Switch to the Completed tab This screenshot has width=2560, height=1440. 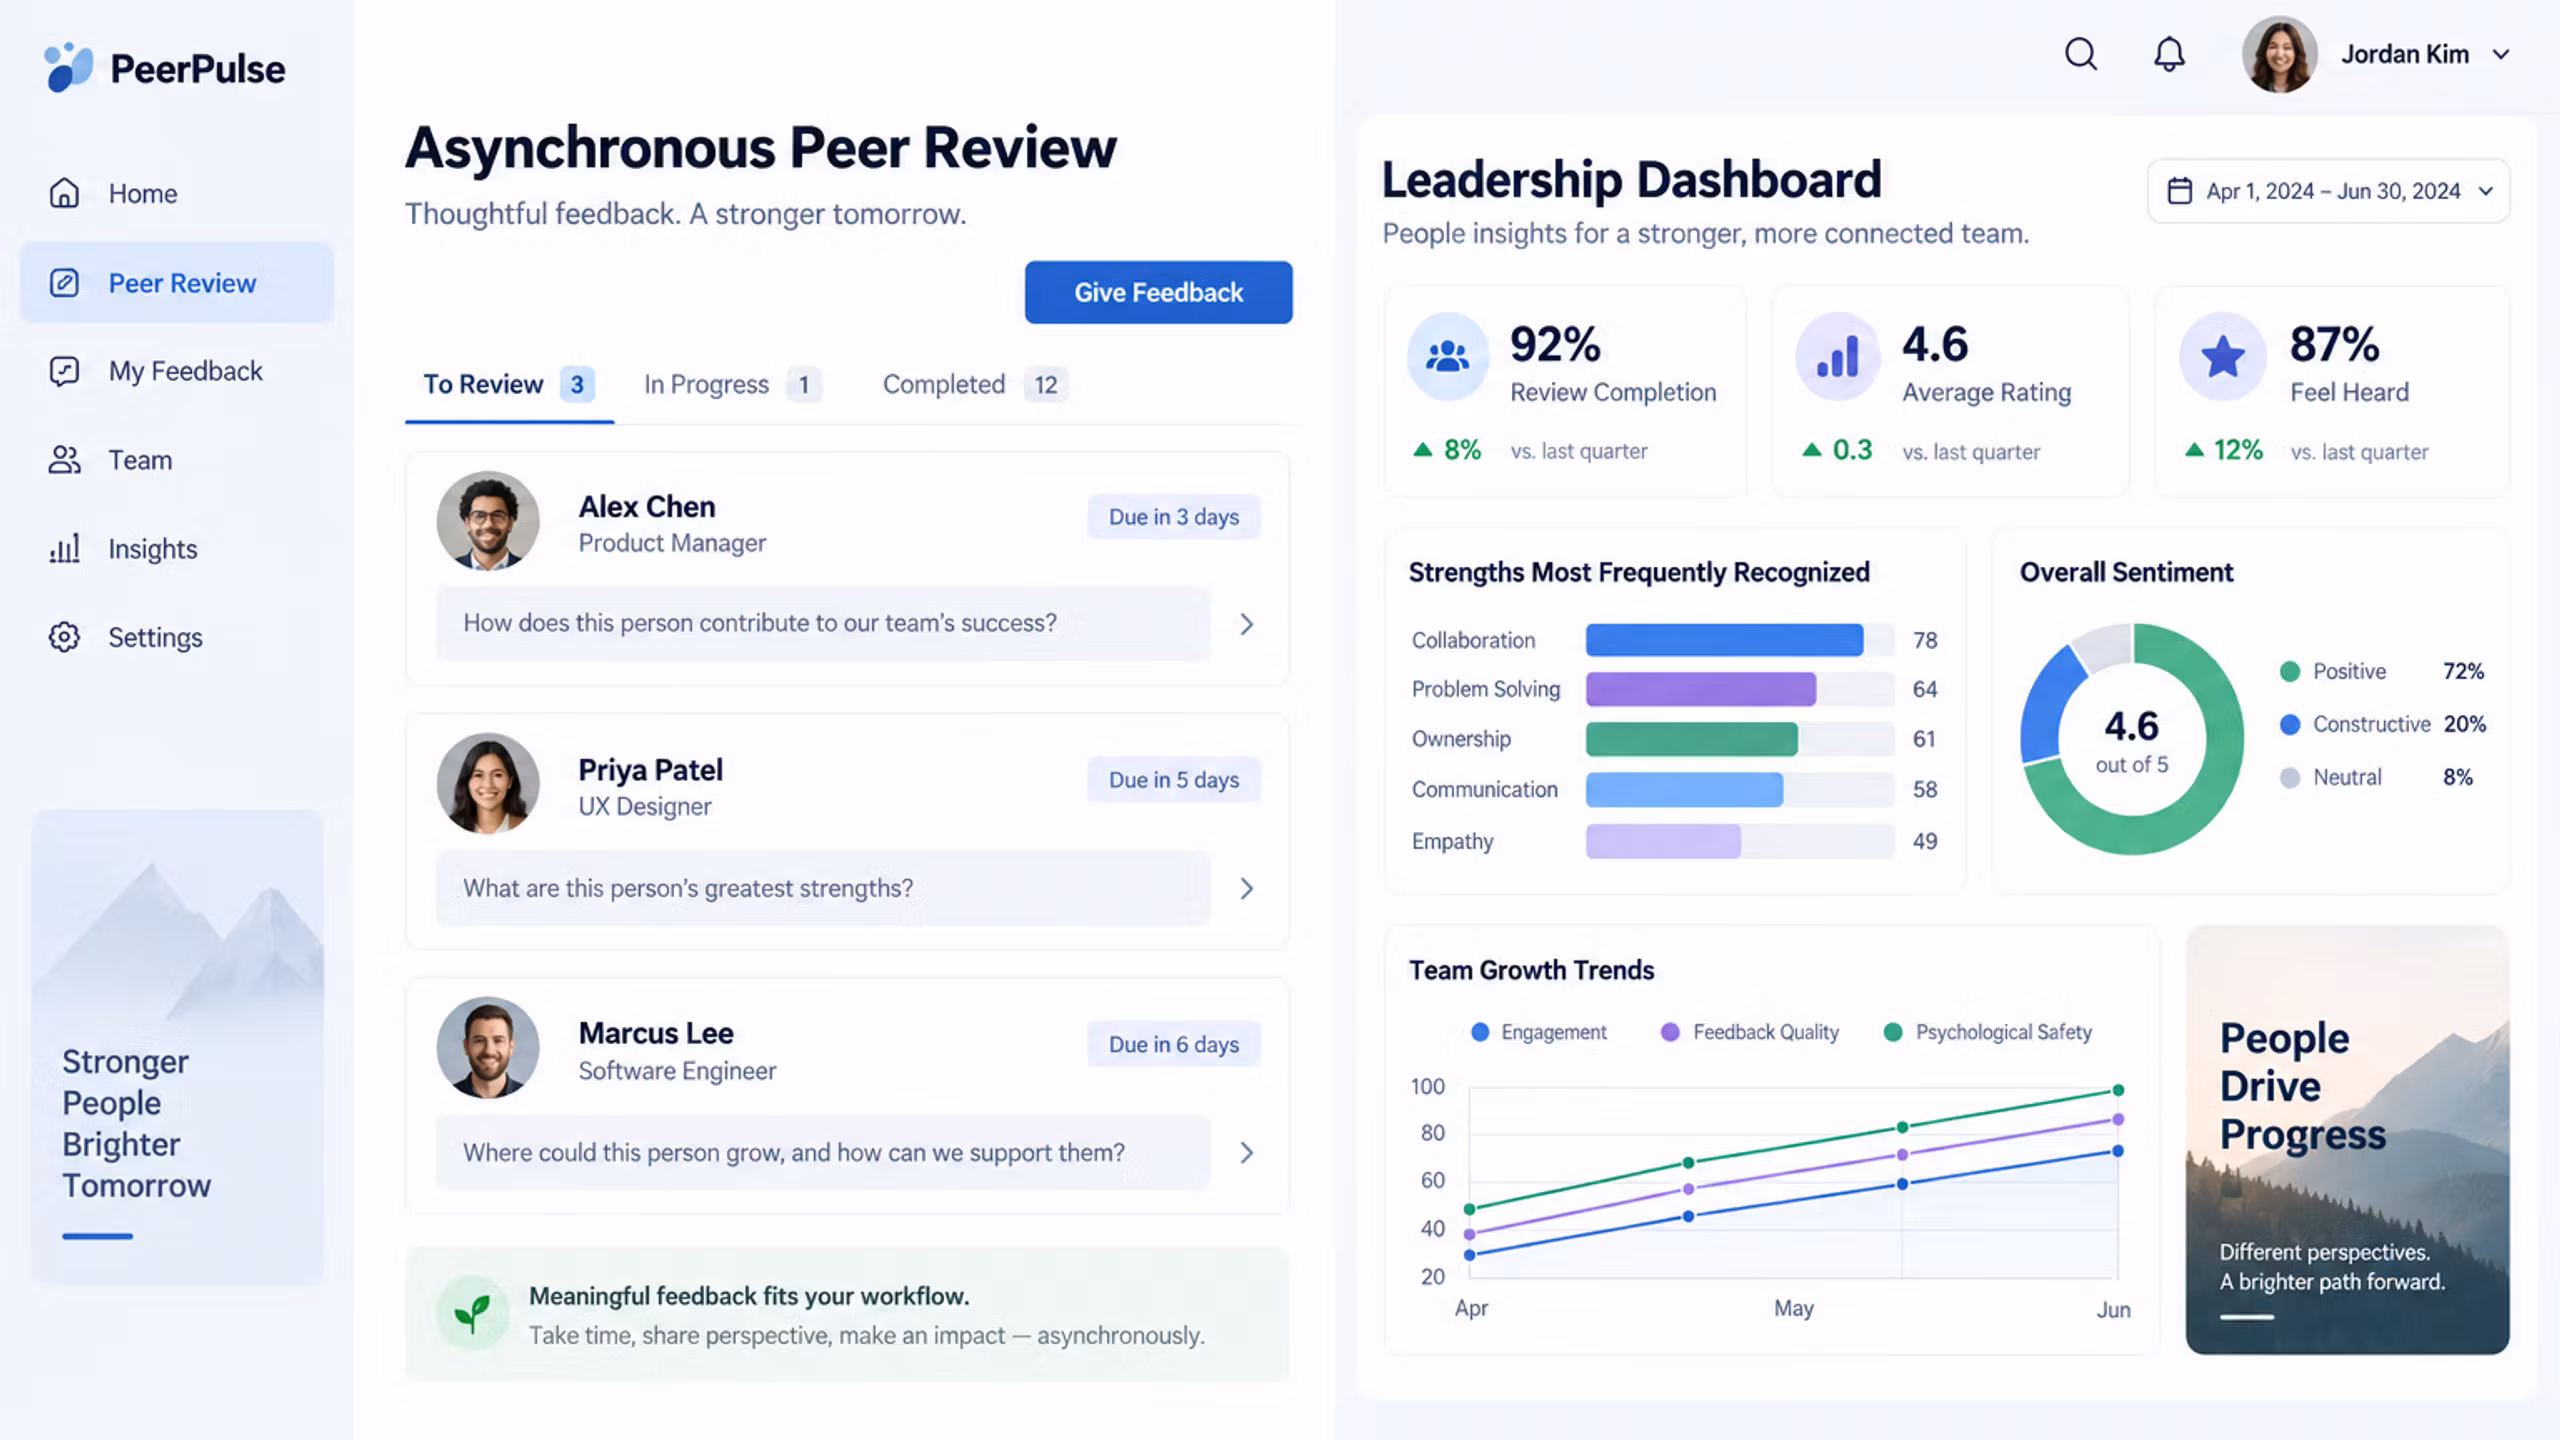[x=975, y=384]
